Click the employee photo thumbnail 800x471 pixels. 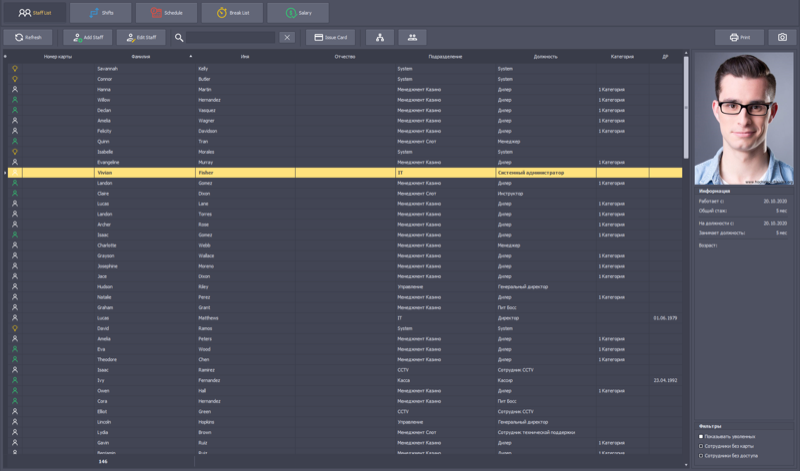pyautogui.click(x=741, y=117)
